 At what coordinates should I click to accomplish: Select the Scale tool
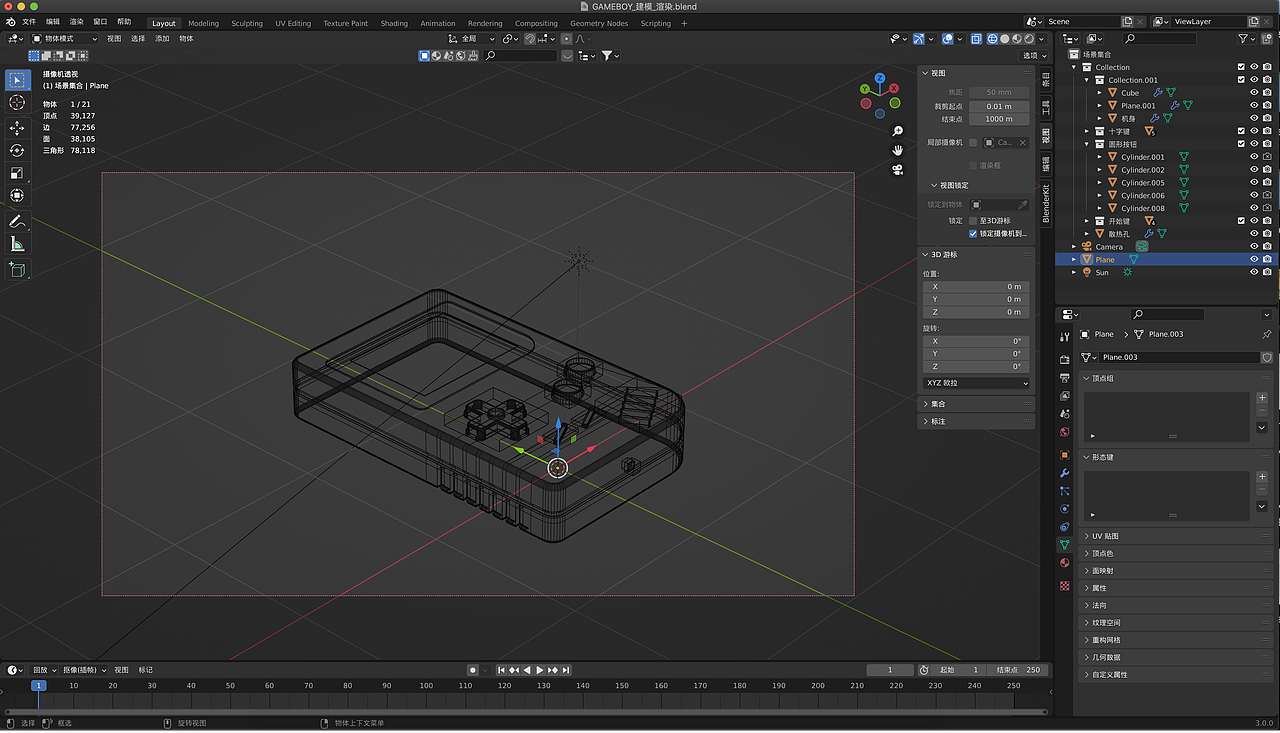pyautogui.click(x=17, y=173)
